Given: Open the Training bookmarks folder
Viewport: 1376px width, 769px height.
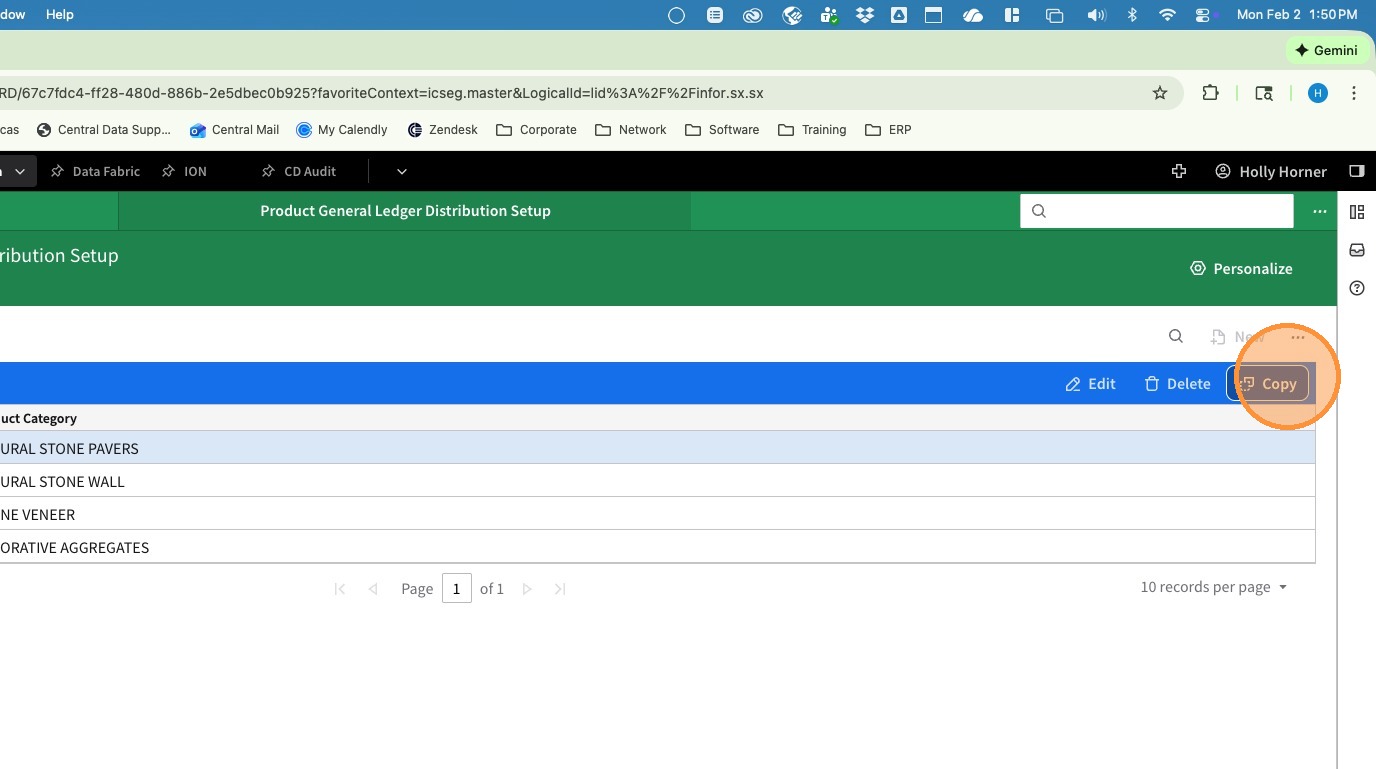Looking at the screenshot, I should 812,130.
